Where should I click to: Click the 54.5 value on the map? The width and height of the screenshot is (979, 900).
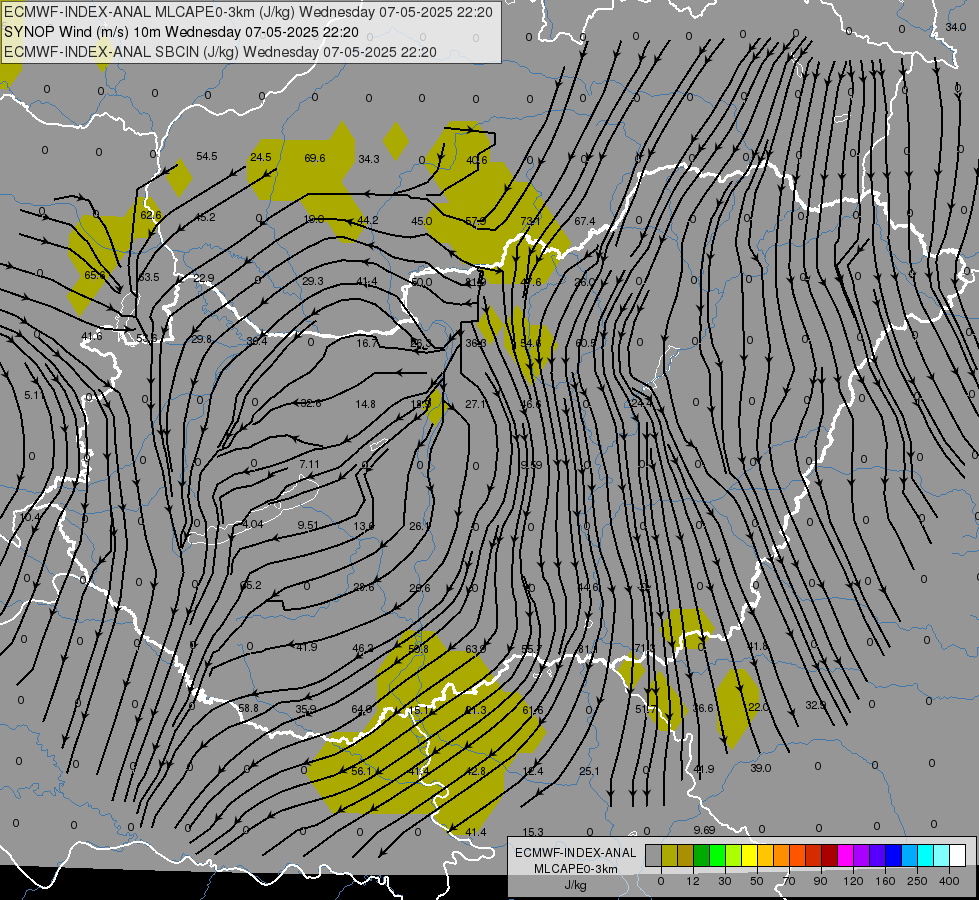207,156
